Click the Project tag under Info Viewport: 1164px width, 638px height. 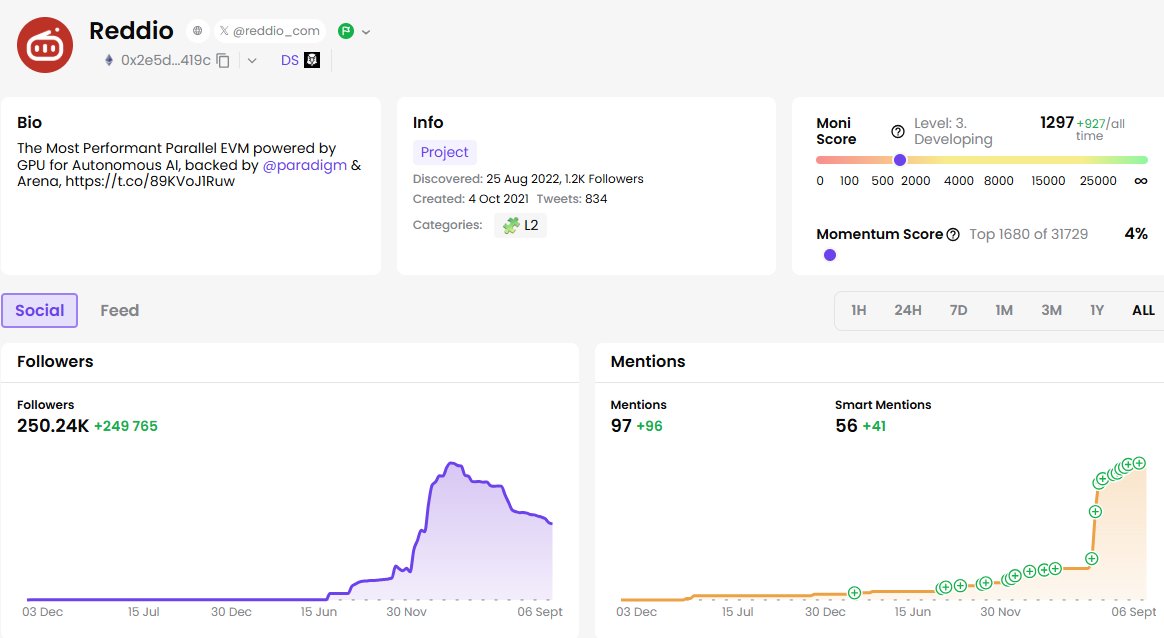click(445, 152)
